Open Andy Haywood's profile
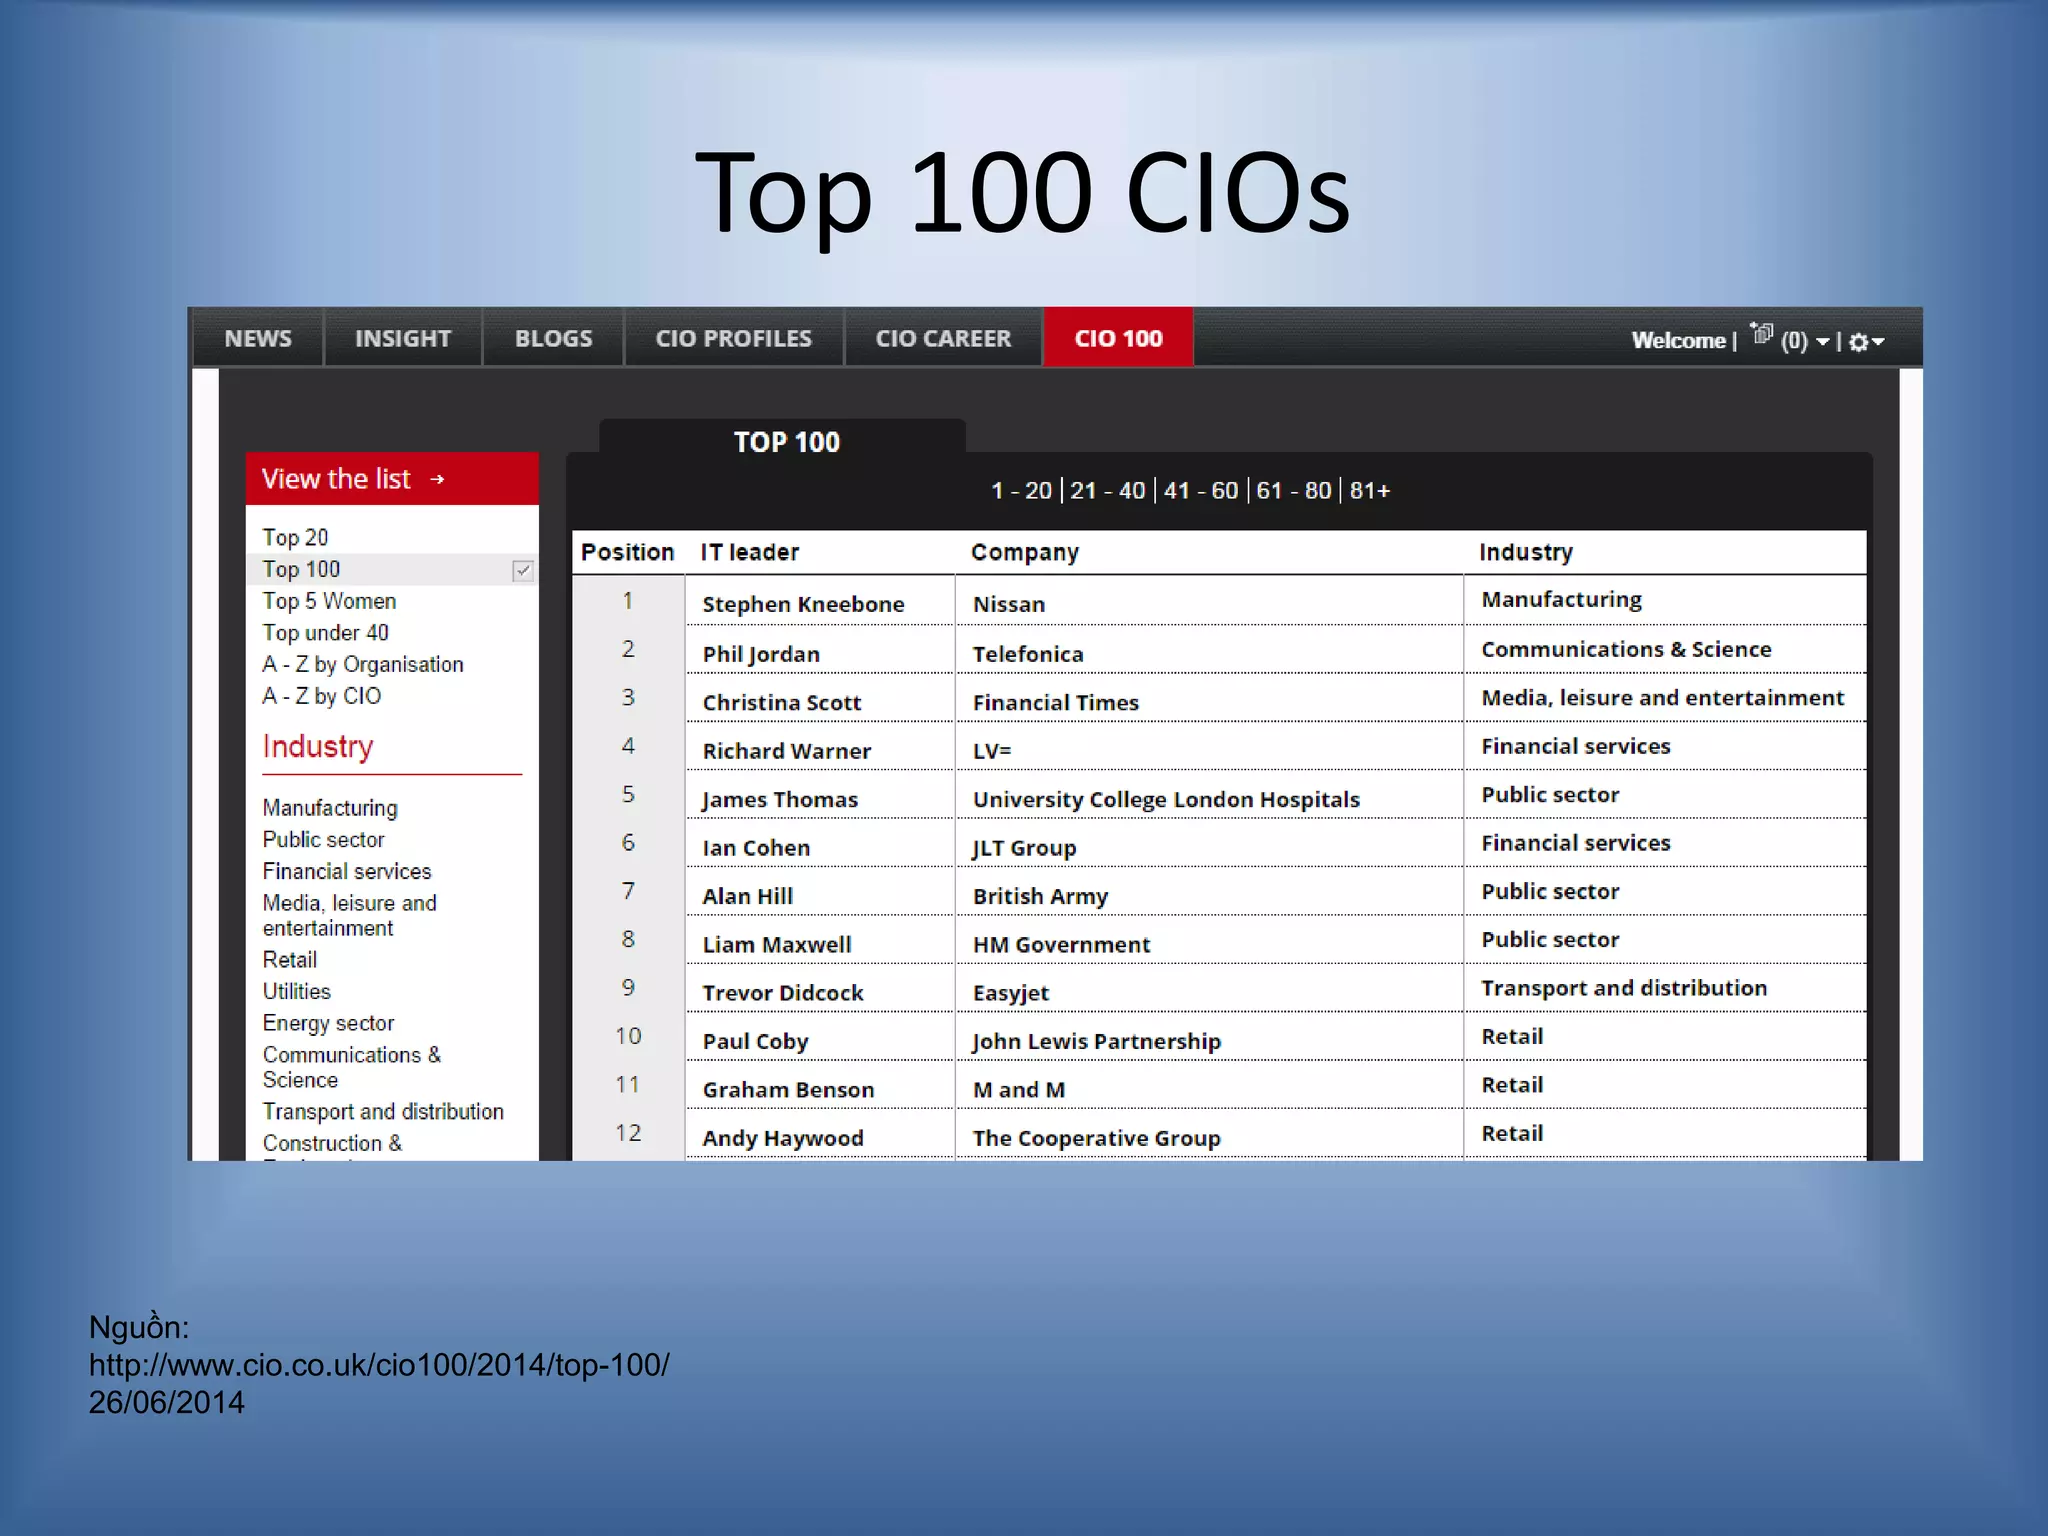 782,1139
